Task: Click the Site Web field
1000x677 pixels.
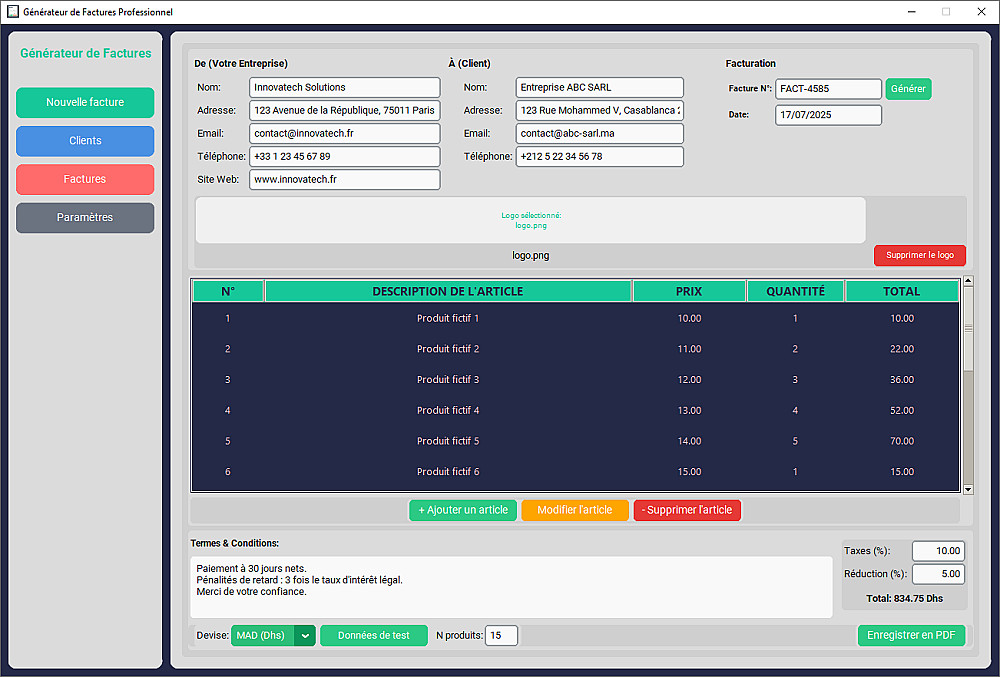Action: tap(344, 179)
